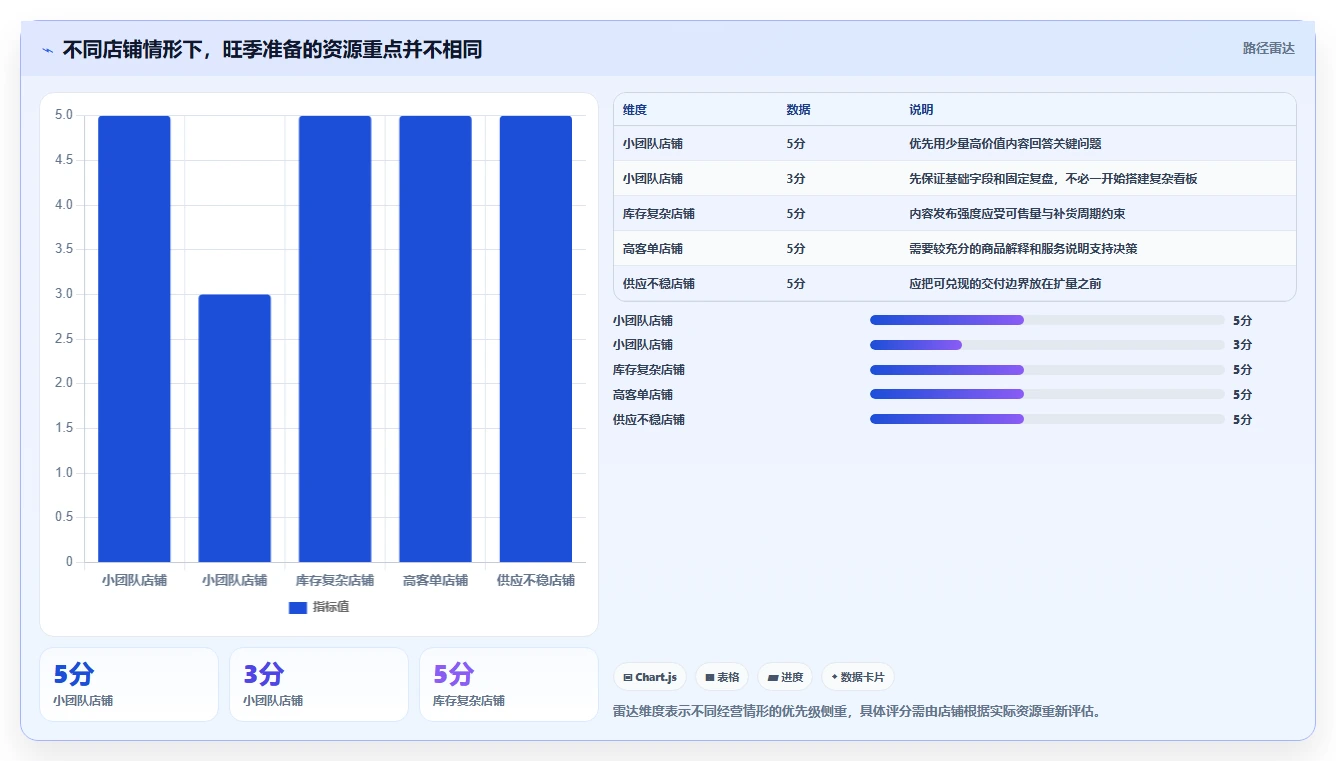Click the footer note starting 雷达维度表示
The image size is (1336, 761).
857,712
